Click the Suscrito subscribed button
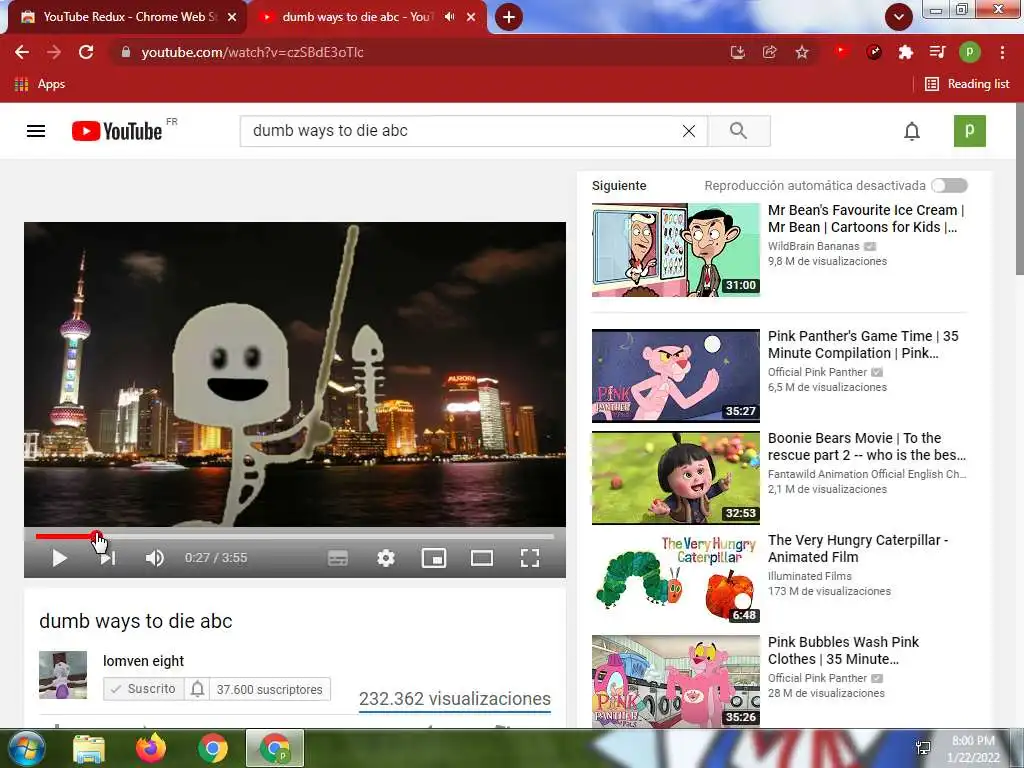Viewport: 1024px width, 768px height. click(x=143, y=689)
